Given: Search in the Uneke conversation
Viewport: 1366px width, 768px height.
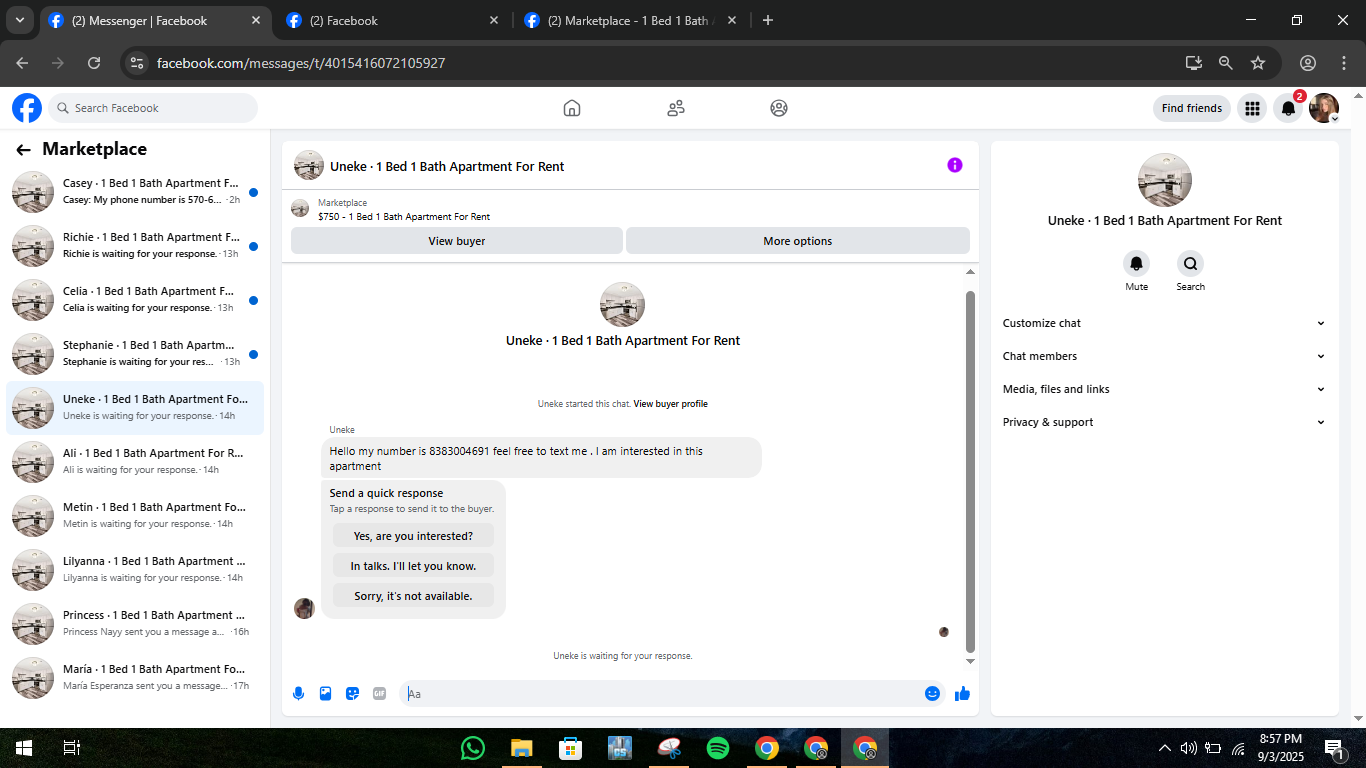Looking at the screenshot, I should point(1191,264).
